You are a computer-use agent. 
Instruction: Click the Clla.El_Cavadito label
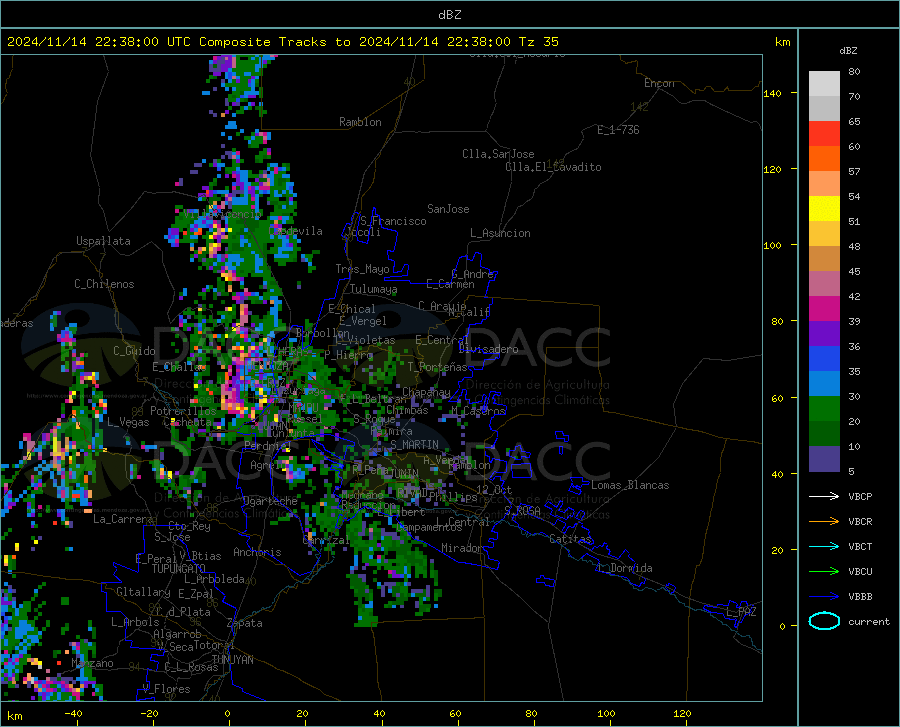[553, 167]
